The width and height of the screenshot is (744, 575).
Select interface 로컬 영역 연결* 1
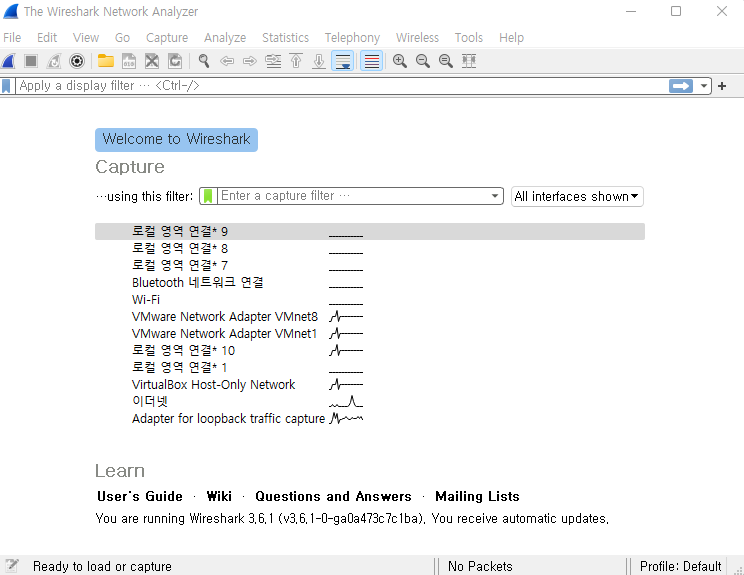pyautogui.click(x=370, y=368)
